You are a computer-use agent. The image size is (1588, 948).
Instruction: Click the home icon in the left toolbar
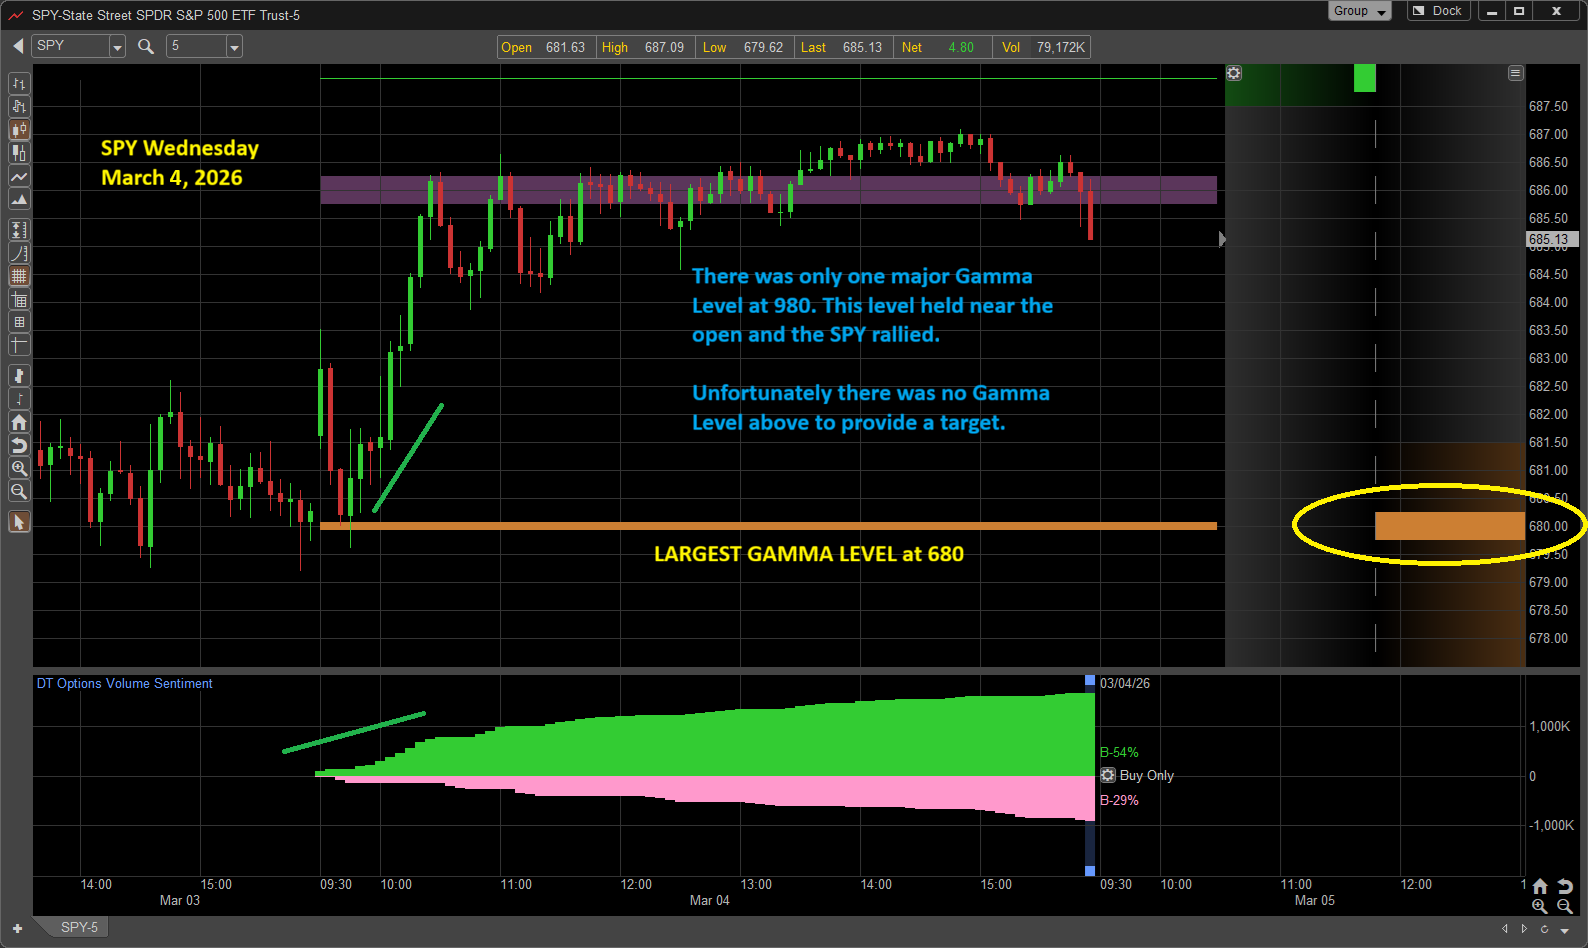click(19, 422)
